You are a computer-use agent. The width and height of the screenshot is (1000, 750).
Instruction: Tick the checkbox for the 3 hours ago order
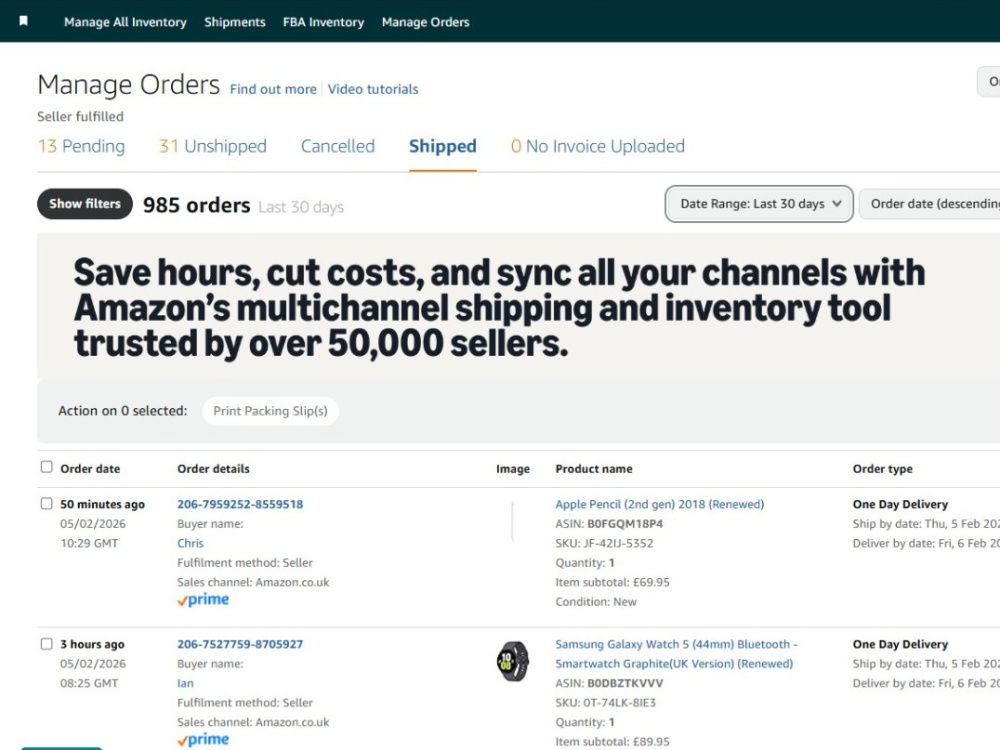point(47,643)
